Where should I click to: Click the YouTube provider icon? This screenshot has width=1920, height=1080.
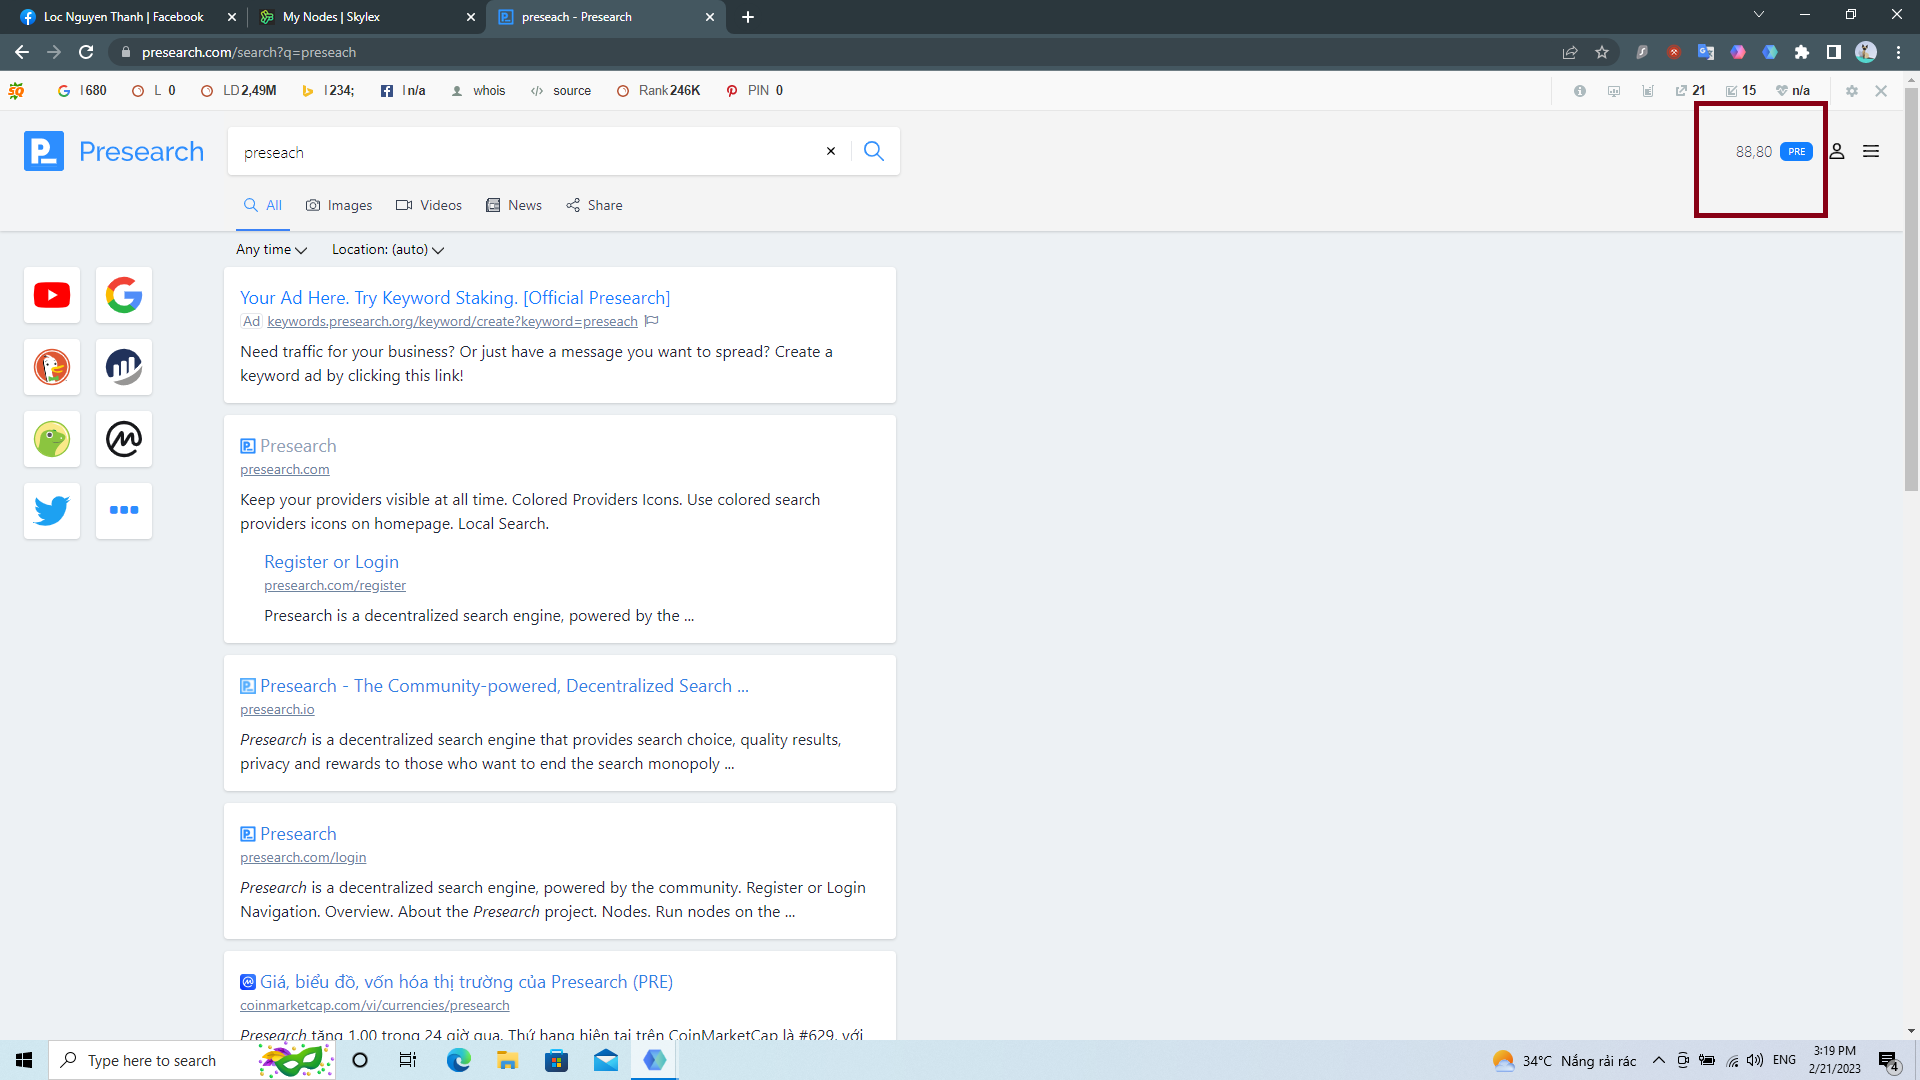click(52, 295)
